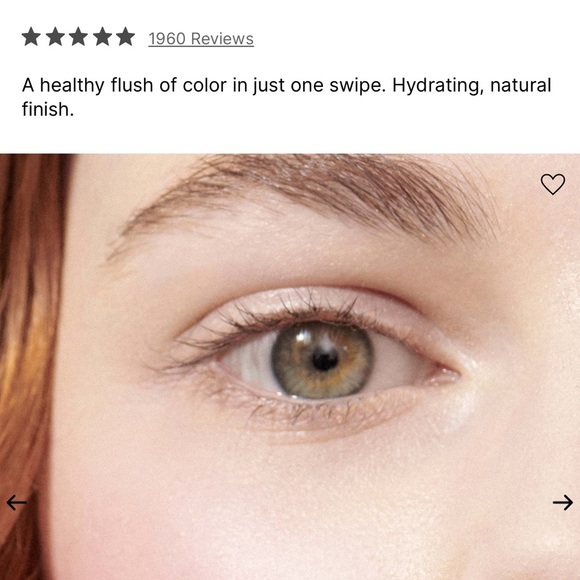Click the word "finish." on the second line

point(48,109)
